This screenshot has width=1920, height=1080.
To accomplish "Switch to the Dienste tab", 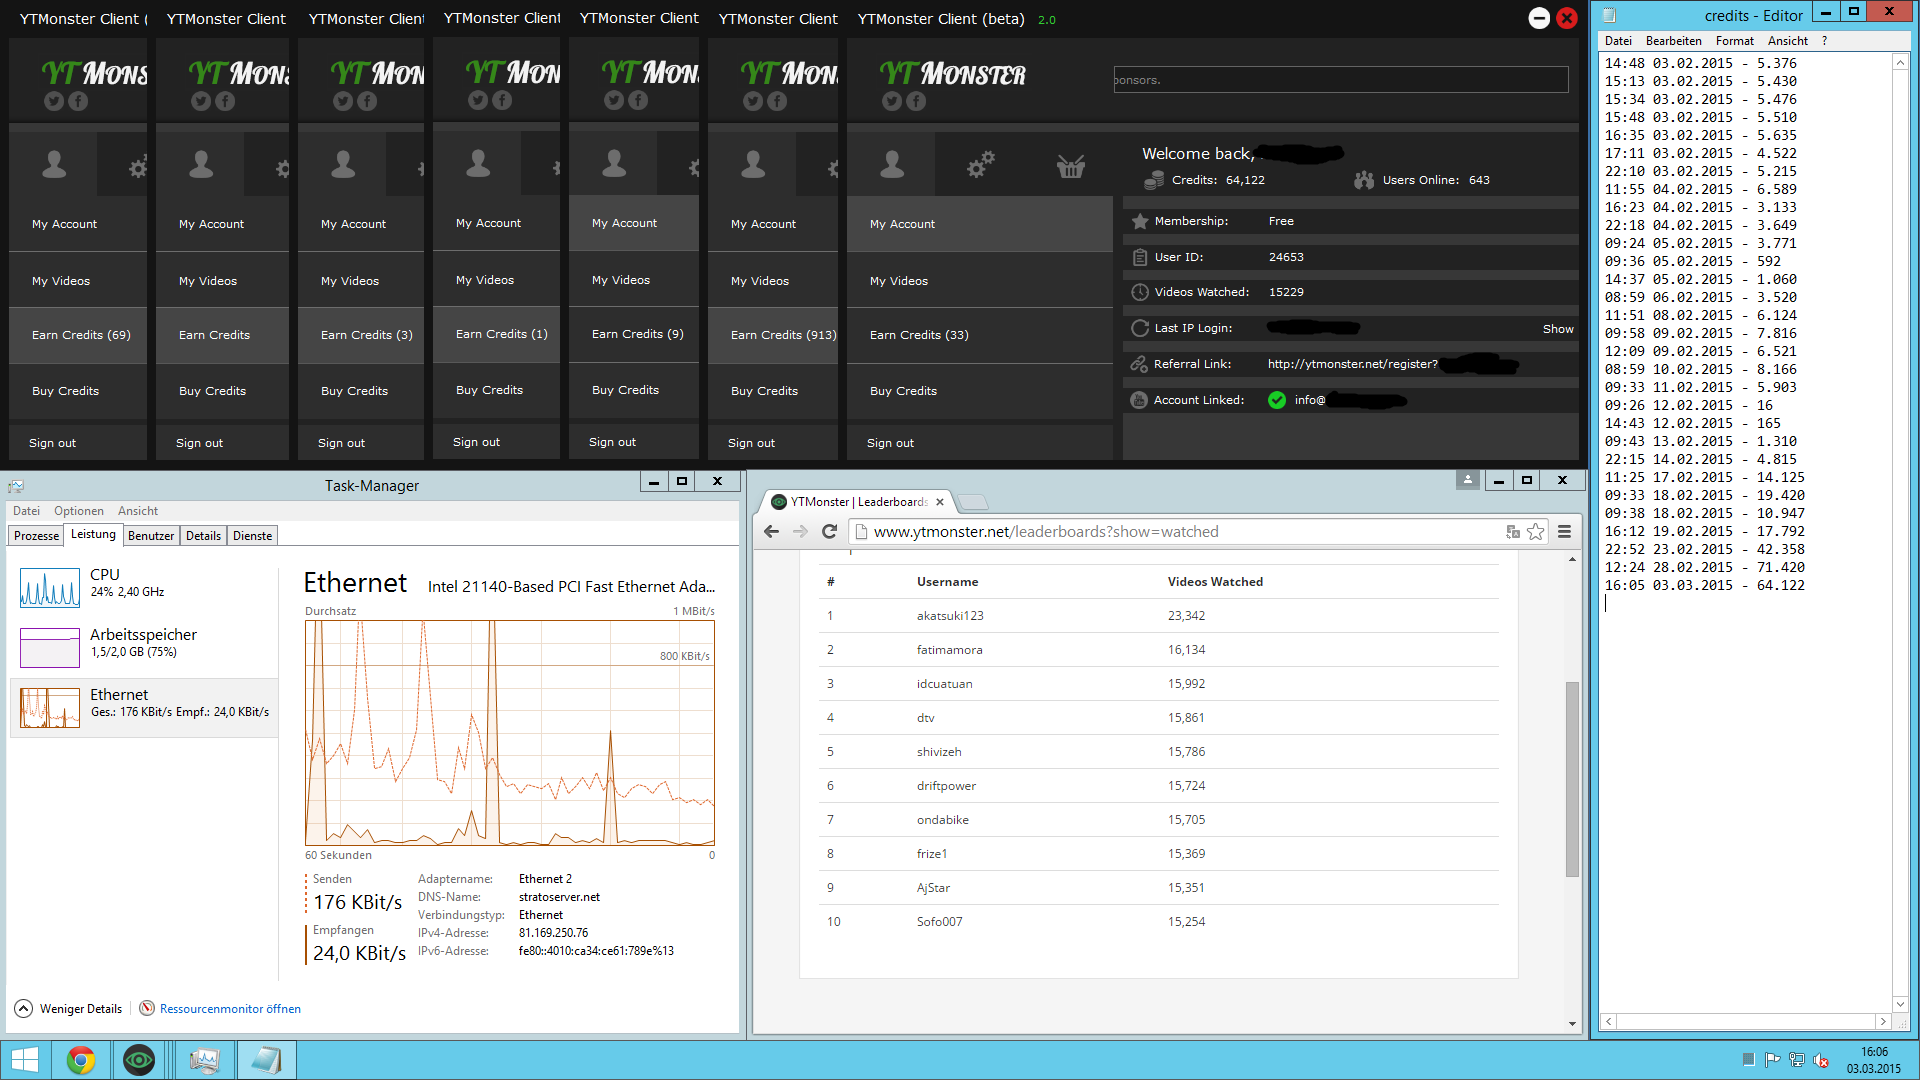I will (252, 536).
